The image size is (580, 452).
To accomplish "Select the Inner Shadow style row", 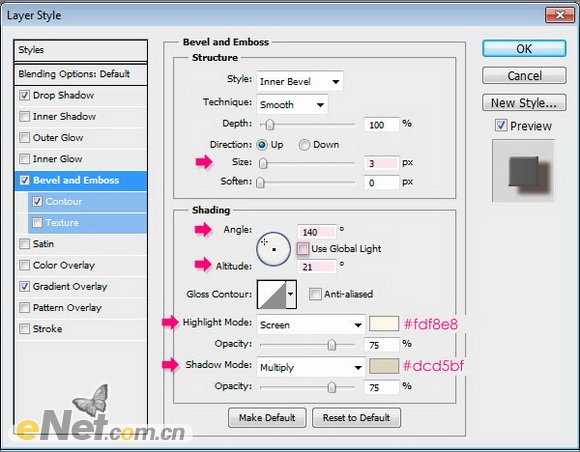I will [x=81, y=117].
